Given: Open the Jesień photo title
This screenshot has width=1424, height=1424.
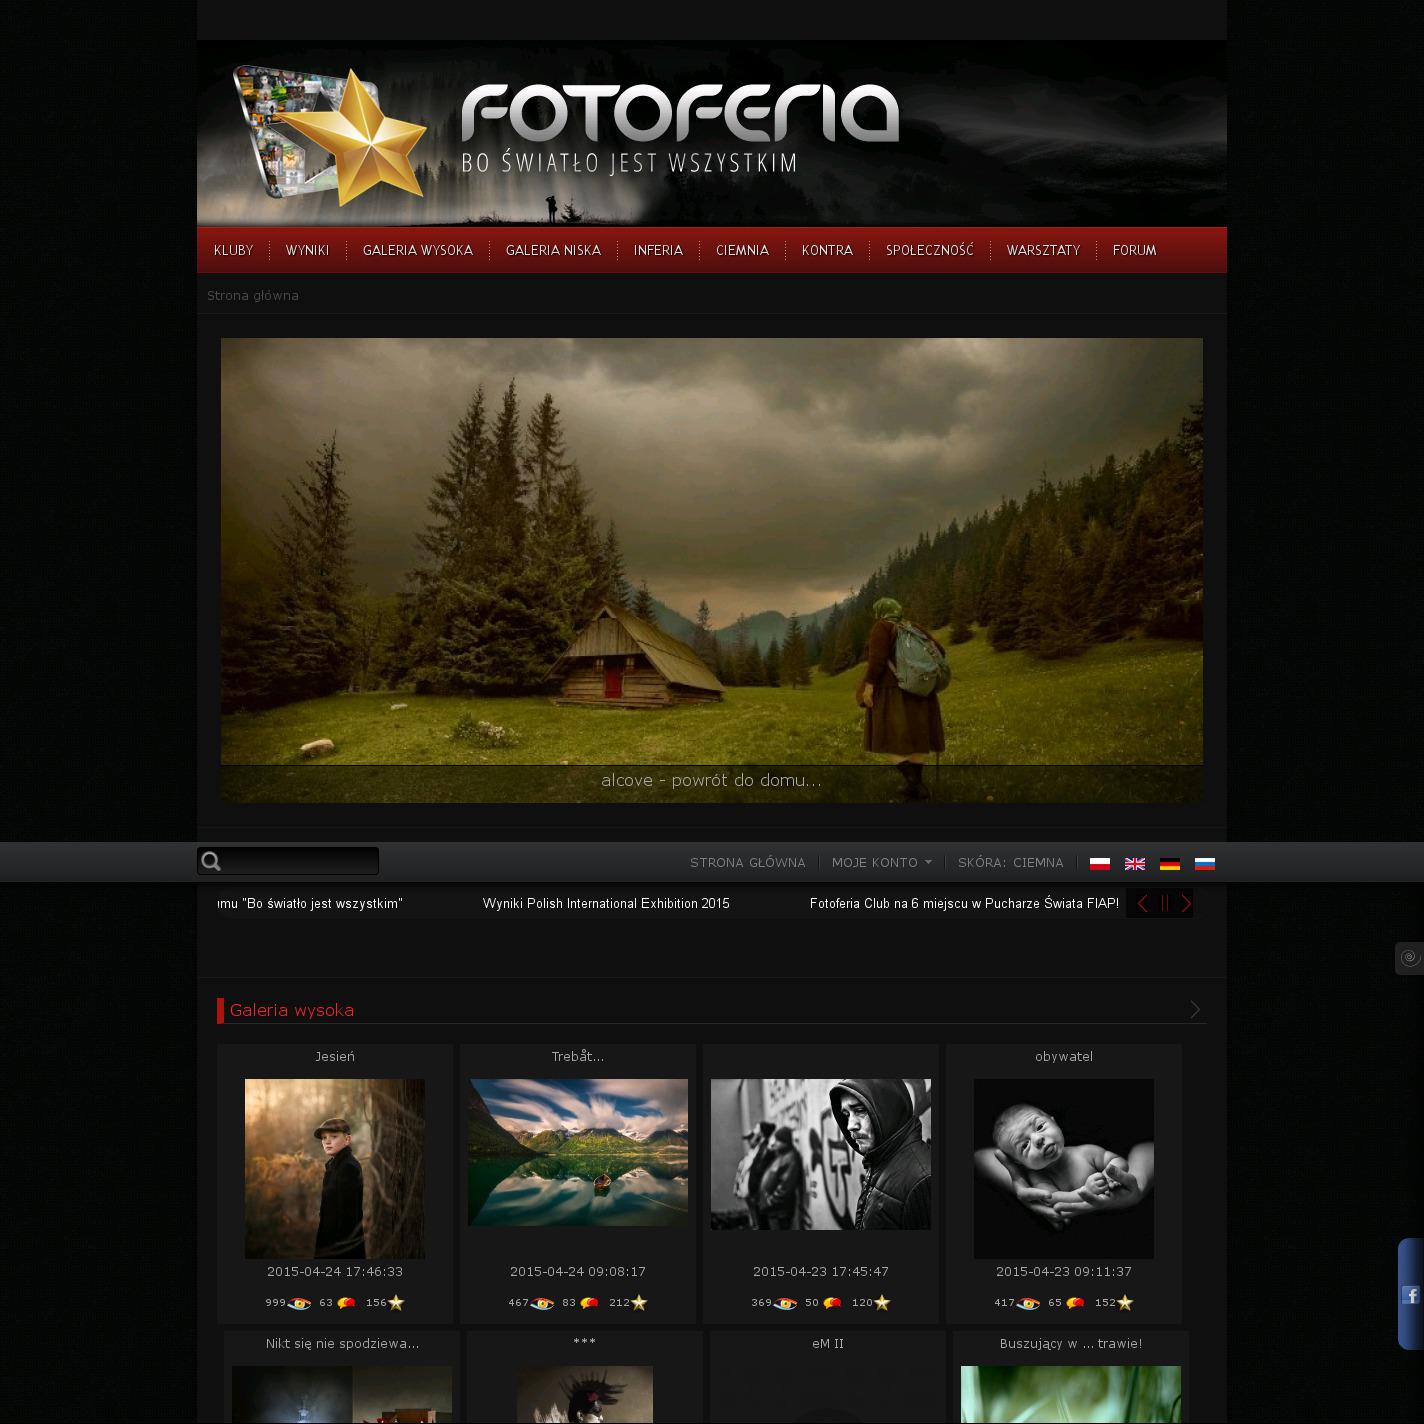Looking at the screenshot, I should click(335, 1056).
